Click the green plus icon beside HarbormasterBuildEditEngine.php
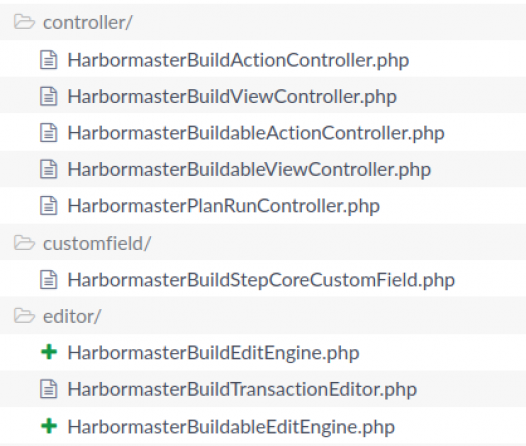The height and width of the screenshot is (446, 526). click(49, 352)
